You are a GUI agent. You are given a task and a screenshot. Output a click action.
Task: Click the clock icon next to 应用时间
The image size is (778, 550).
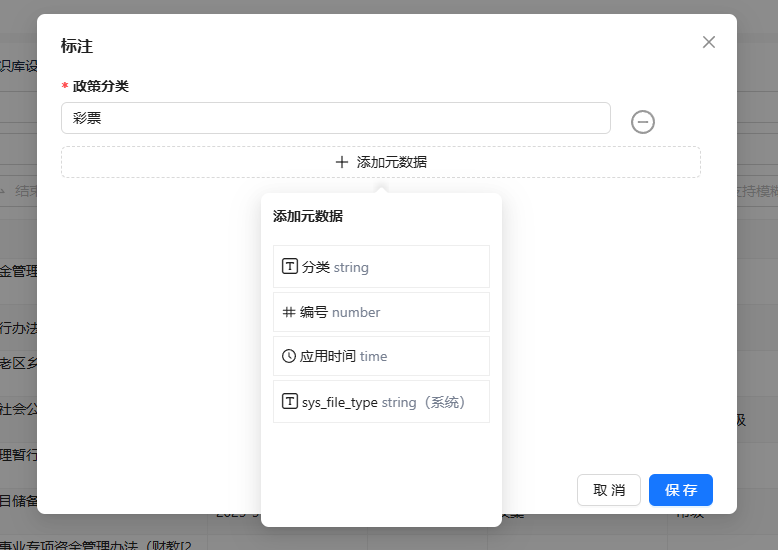[x=289, y=356]
